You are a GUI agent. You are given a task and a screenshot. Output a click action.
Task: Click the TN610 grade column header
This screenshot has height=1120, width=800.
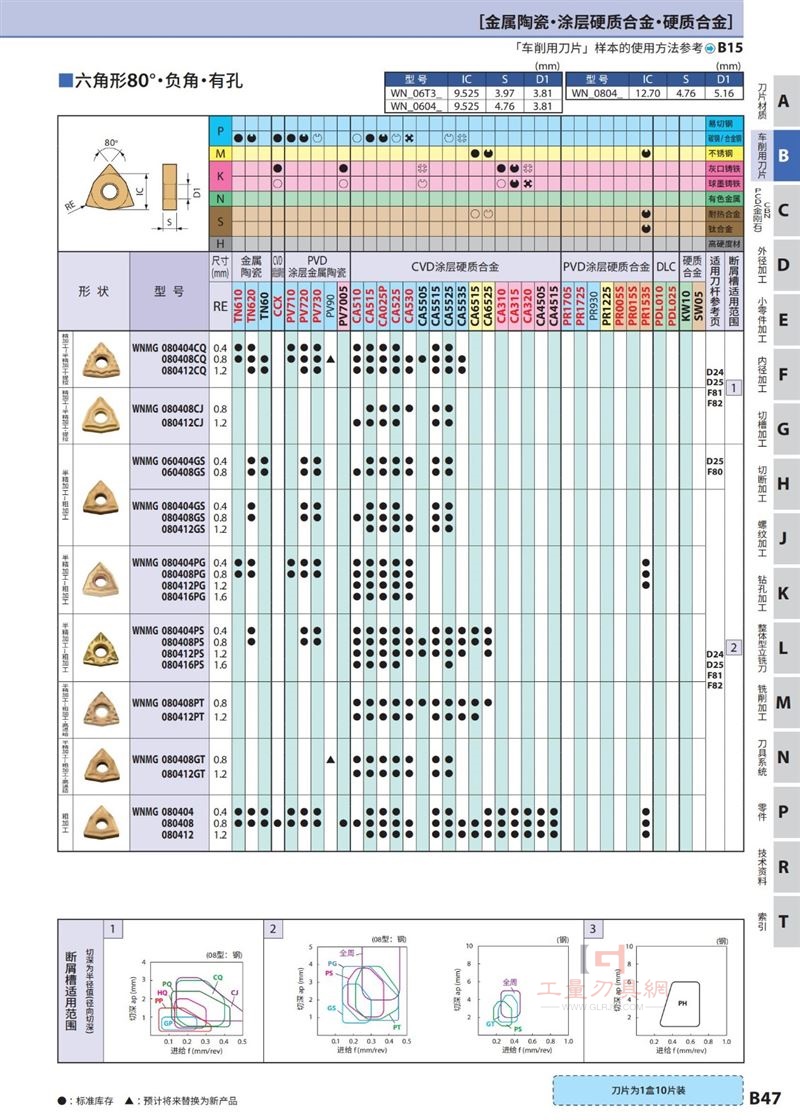[x=238, y=306]
